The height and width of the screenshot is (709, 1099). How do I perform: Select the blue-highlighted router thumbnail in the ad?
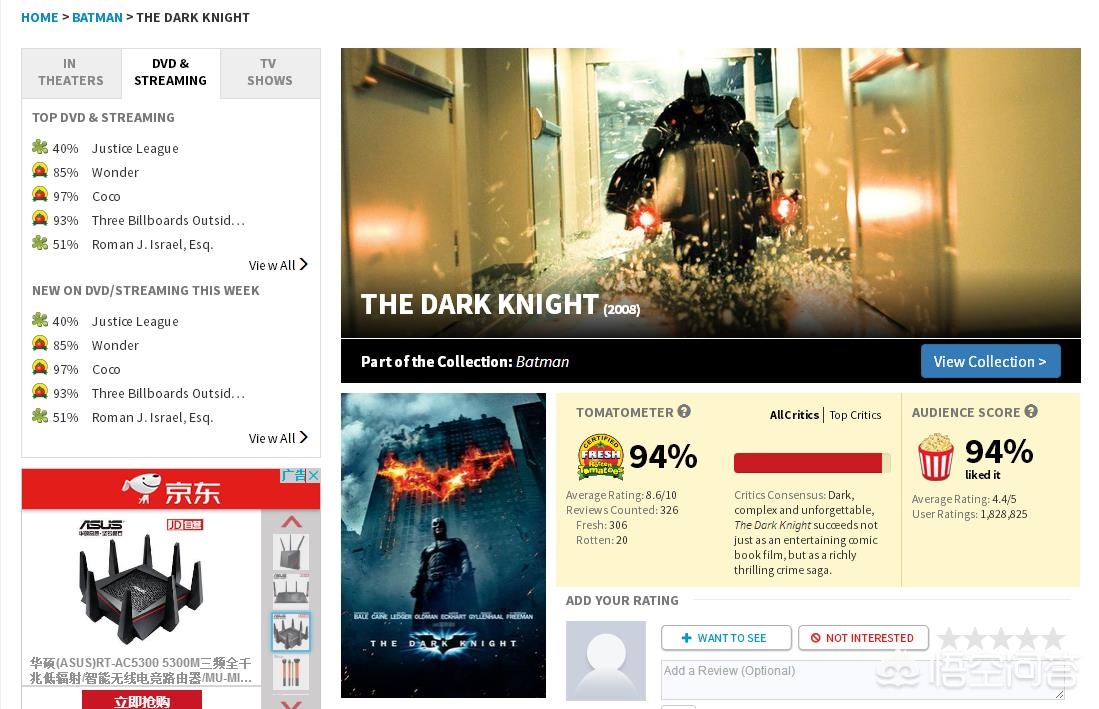[291, 631]
